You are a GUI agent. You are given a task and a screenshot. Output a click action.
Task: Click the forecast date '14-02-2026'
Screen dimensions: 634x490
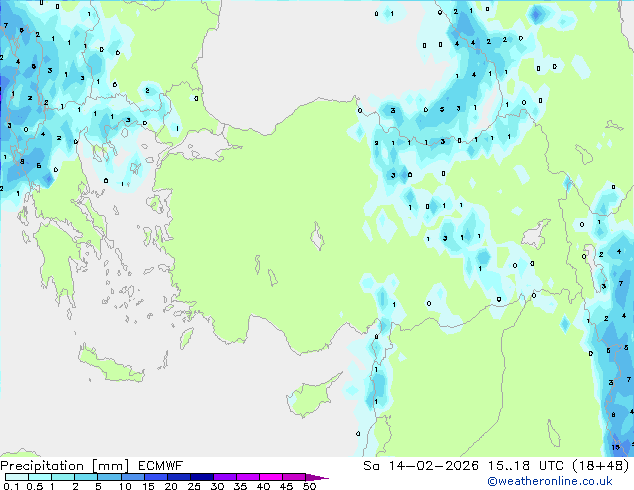[434, 466]
